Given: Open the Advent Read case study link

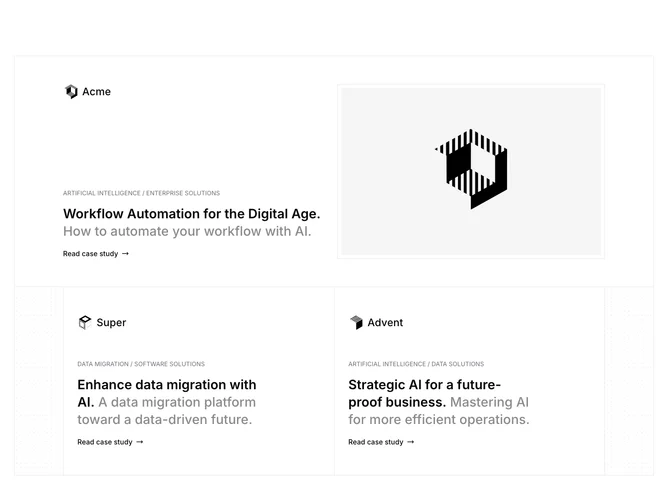Looking at the screenshot, I should [x=381, y=442].
